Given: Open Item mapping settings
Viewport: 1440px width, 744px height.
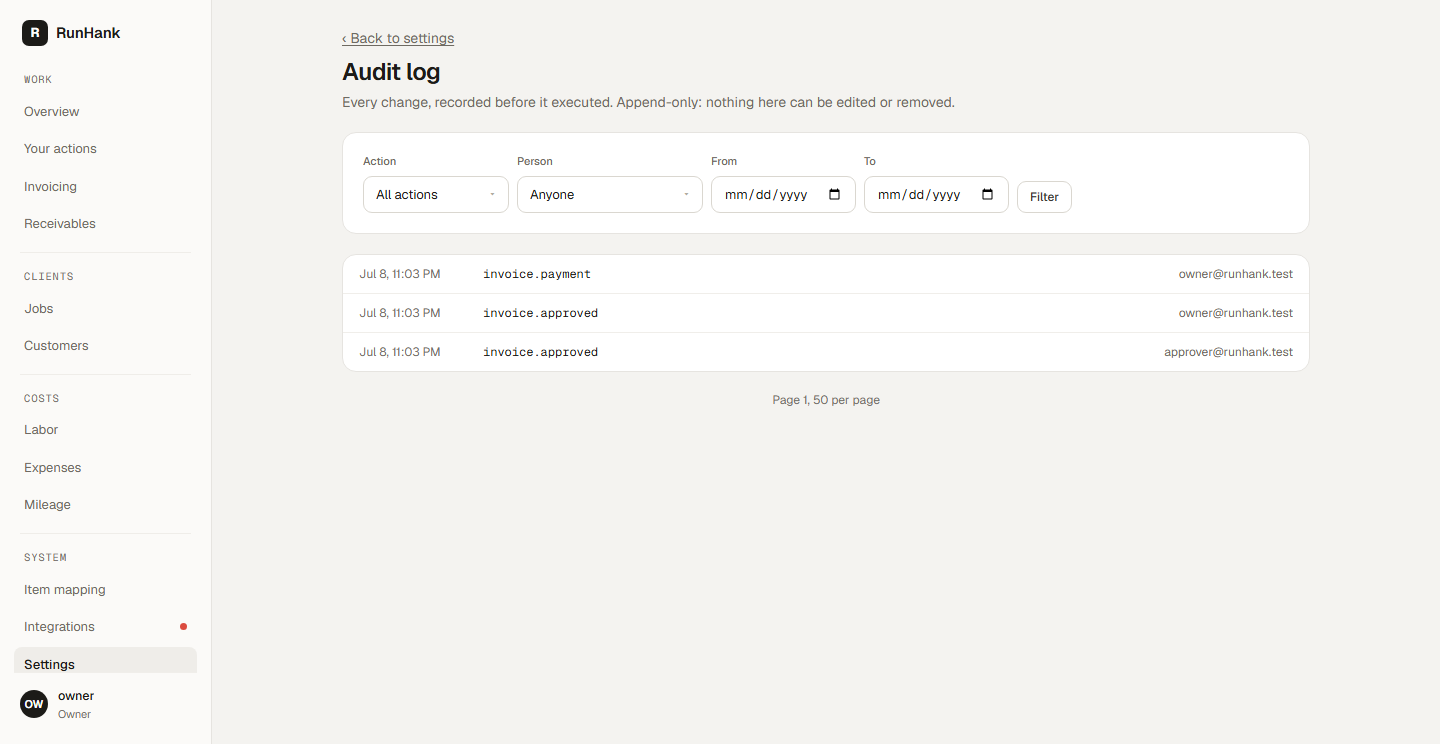Looking at the screenshot, I should coord(105,590).
